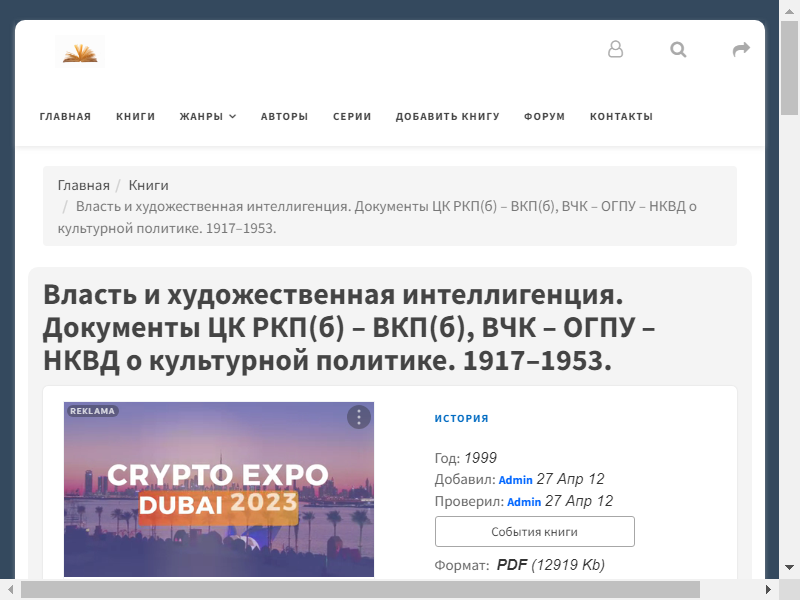Expand the Жанры dropdown menu

[208, 117]
